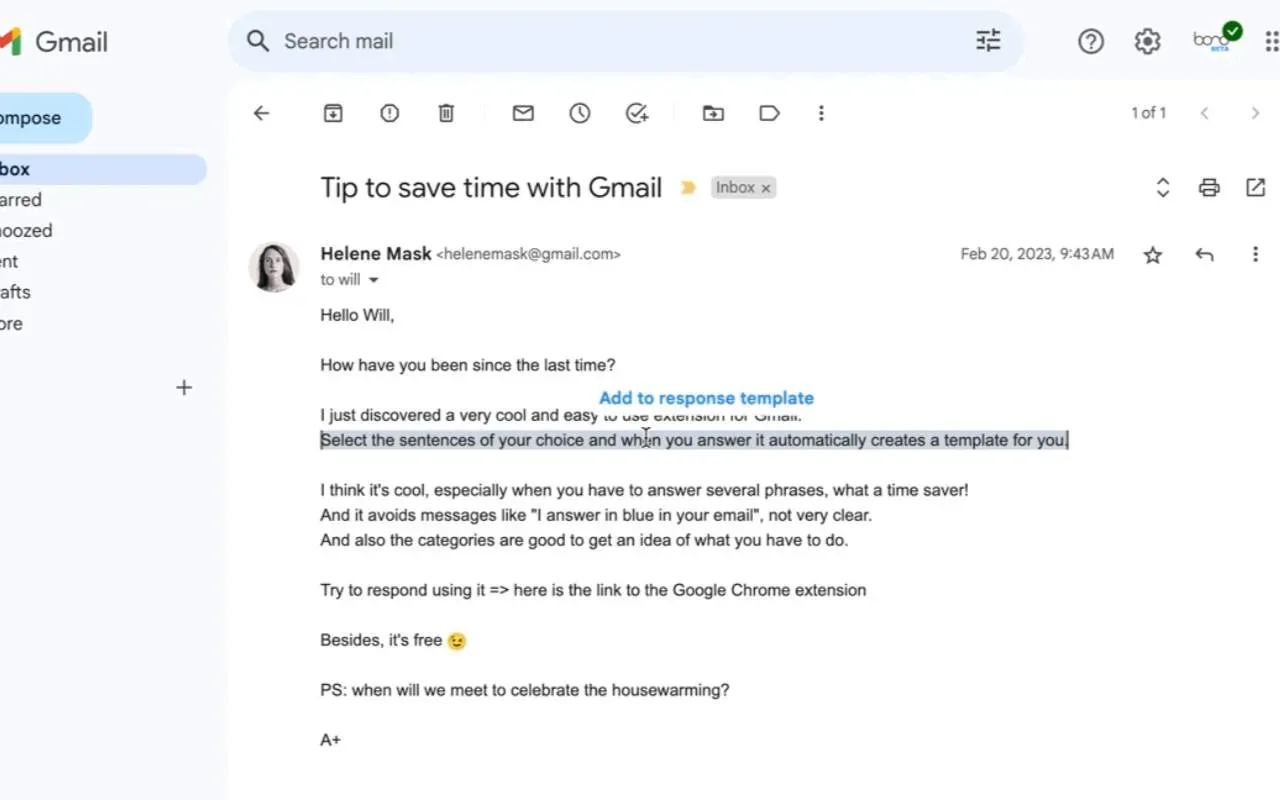Open the Move to folder icon
Screen dimensions: 1280x800
[713, 114]
